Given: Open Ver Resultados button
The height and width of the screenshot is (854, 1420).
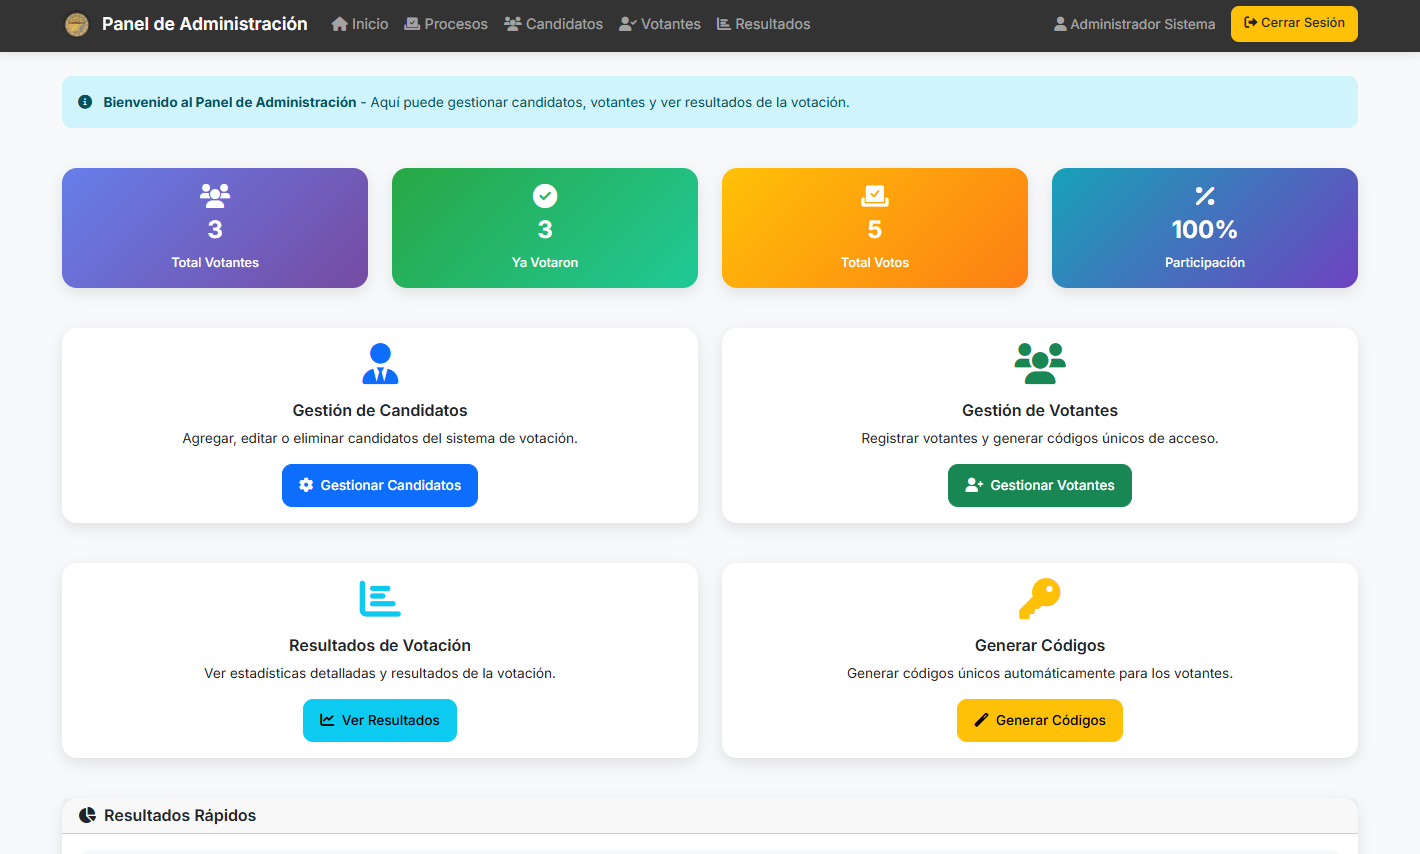Looking at the screenshot, I should click(380, 720).
